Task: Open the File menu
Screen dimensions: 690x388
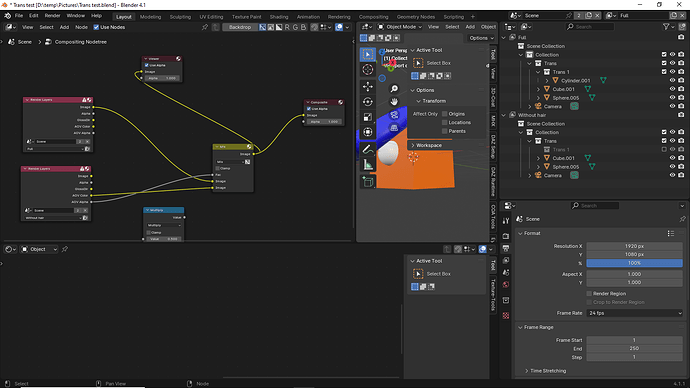Action: [18, 16]
